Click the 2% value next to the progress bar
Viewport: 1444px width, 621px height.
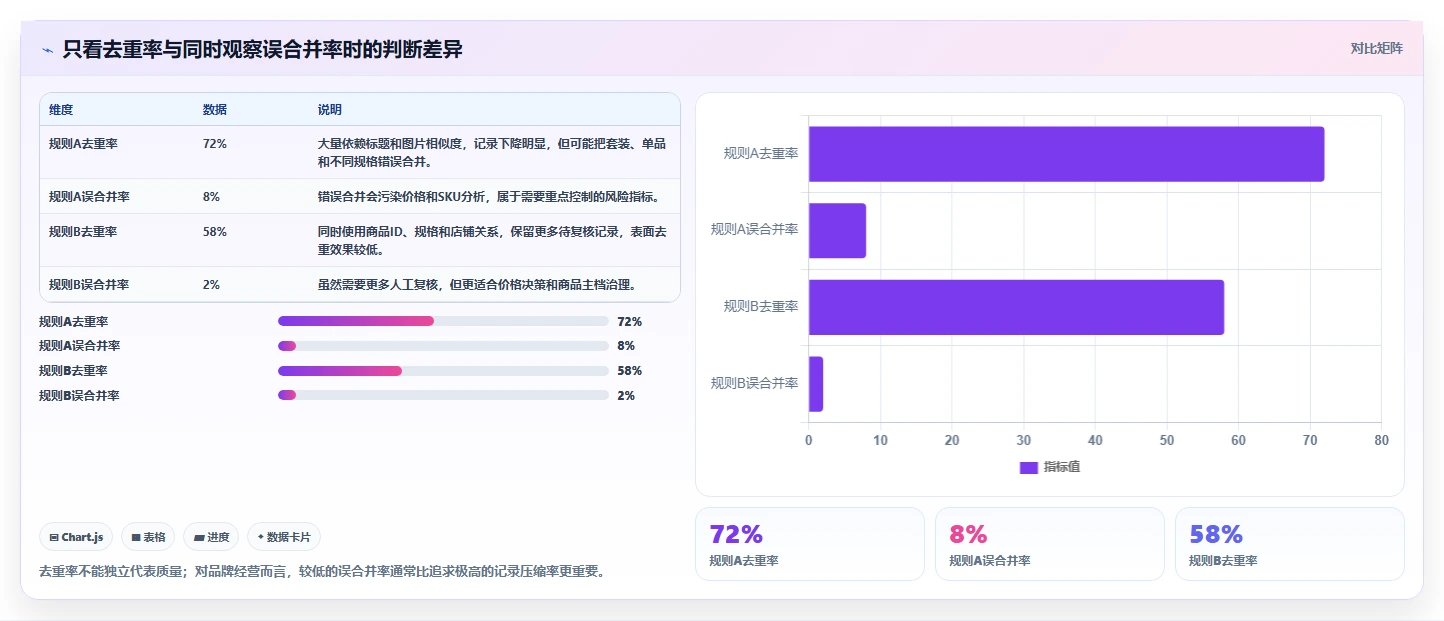coord(626,395)
